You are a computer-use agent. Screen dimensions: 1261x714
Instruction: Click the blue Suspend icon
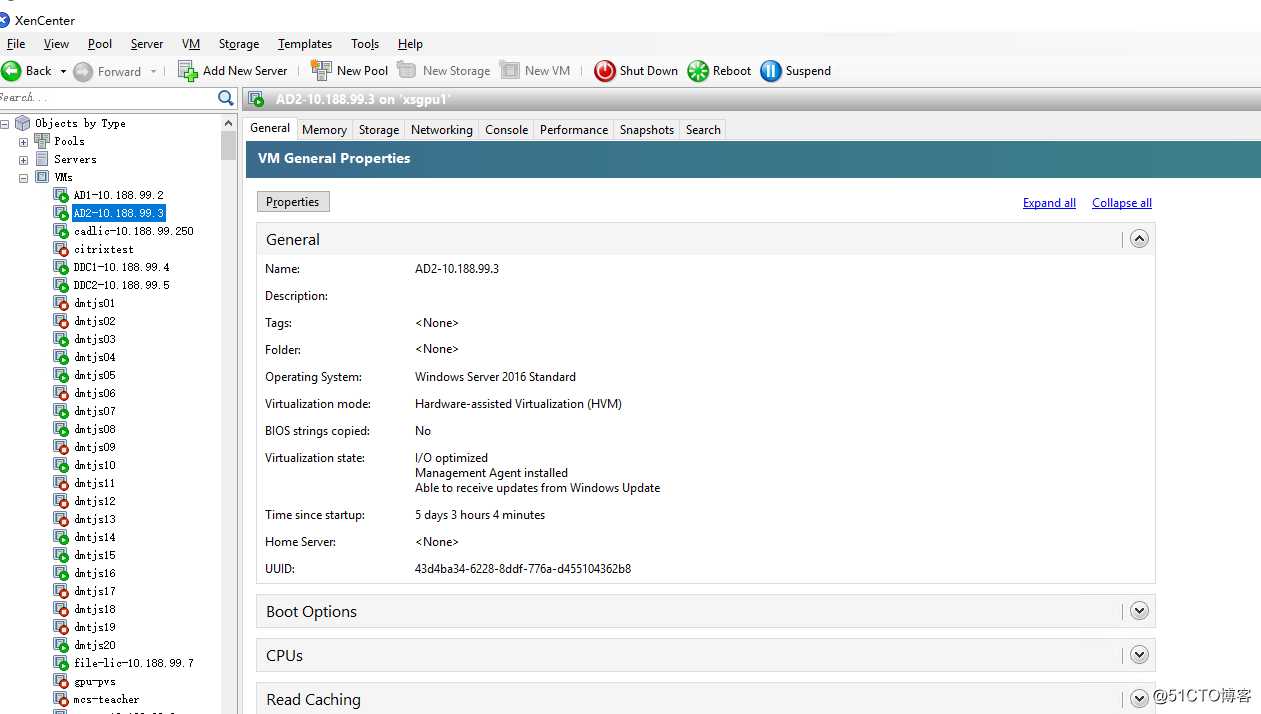pyautogui.click(x=771, y=71)
